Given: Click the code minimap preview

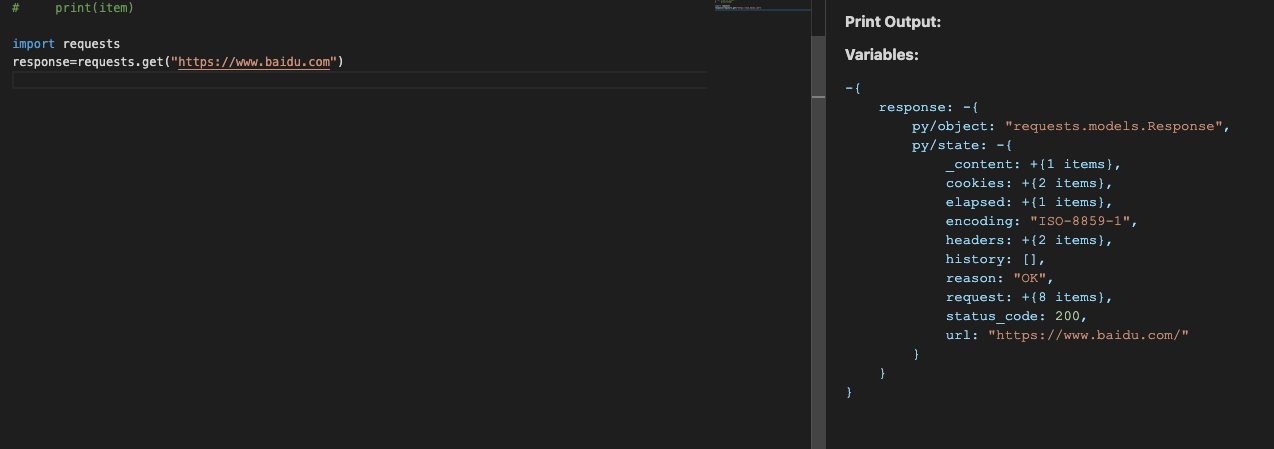Looking at the screenshot, I should tap(762, 5).
